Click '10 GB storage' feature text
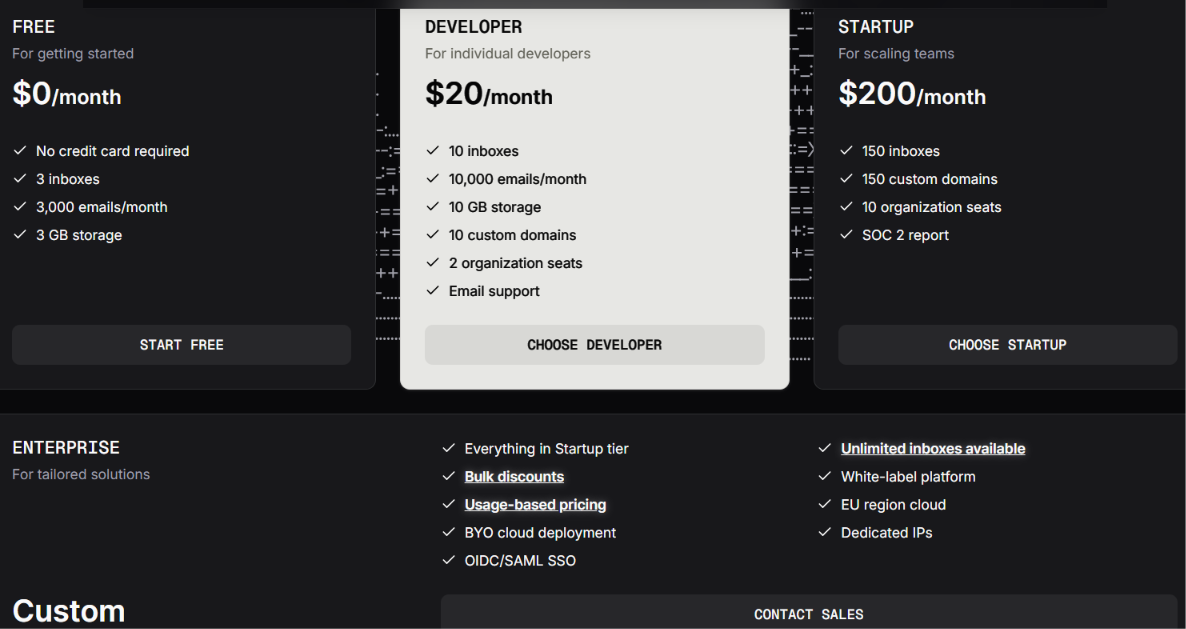Screen dimensions: 1186x629 tap(495, 207)
